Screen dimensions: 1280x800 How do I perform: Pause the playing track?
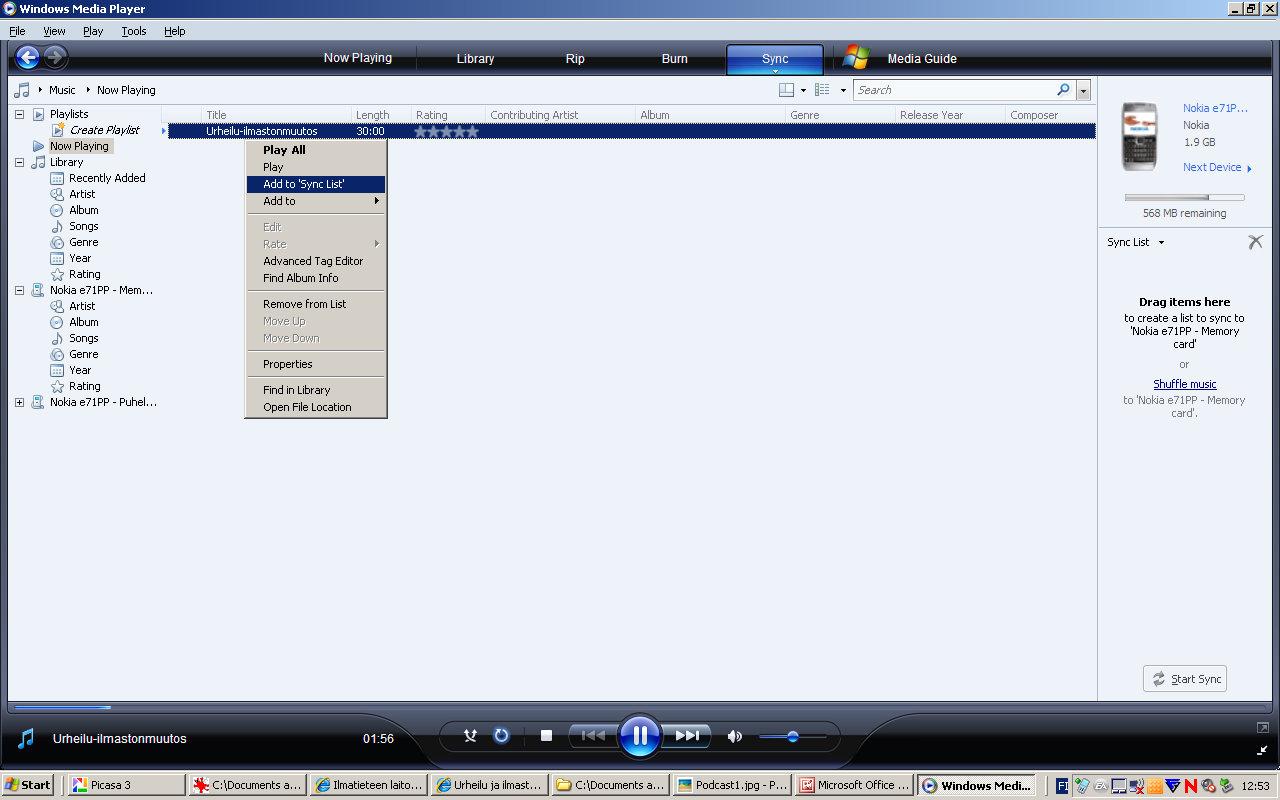pos(639,736)
